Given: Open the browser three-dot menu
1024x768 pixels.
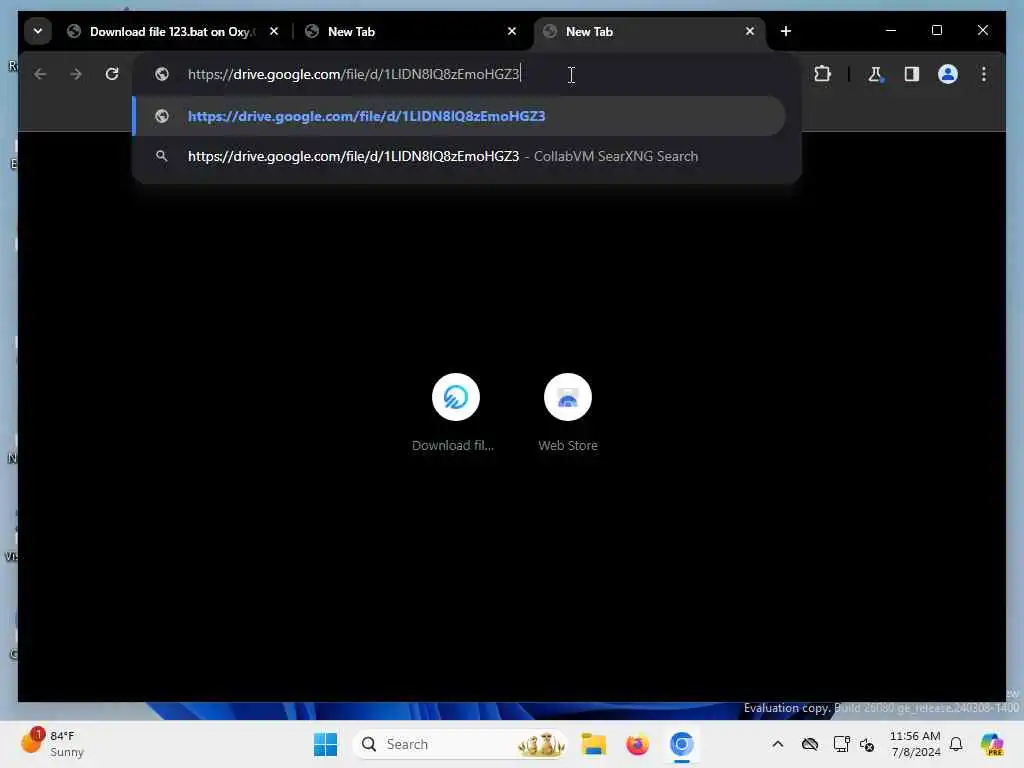Looking at the screenshot, I should click(x=984, y=74).
